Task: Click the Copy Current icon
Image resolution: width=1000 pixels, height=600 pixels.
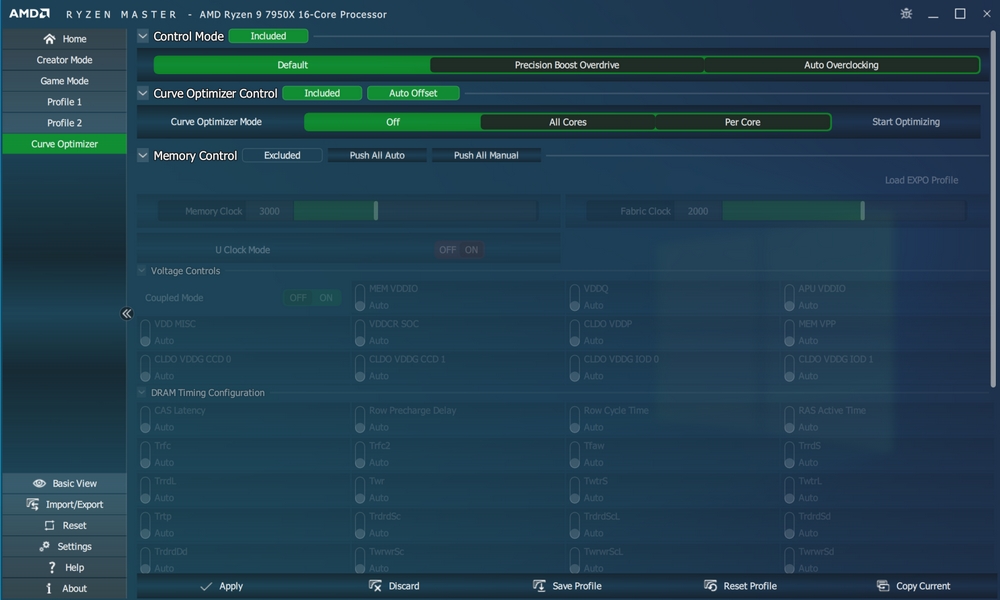Action: (883, 586)
